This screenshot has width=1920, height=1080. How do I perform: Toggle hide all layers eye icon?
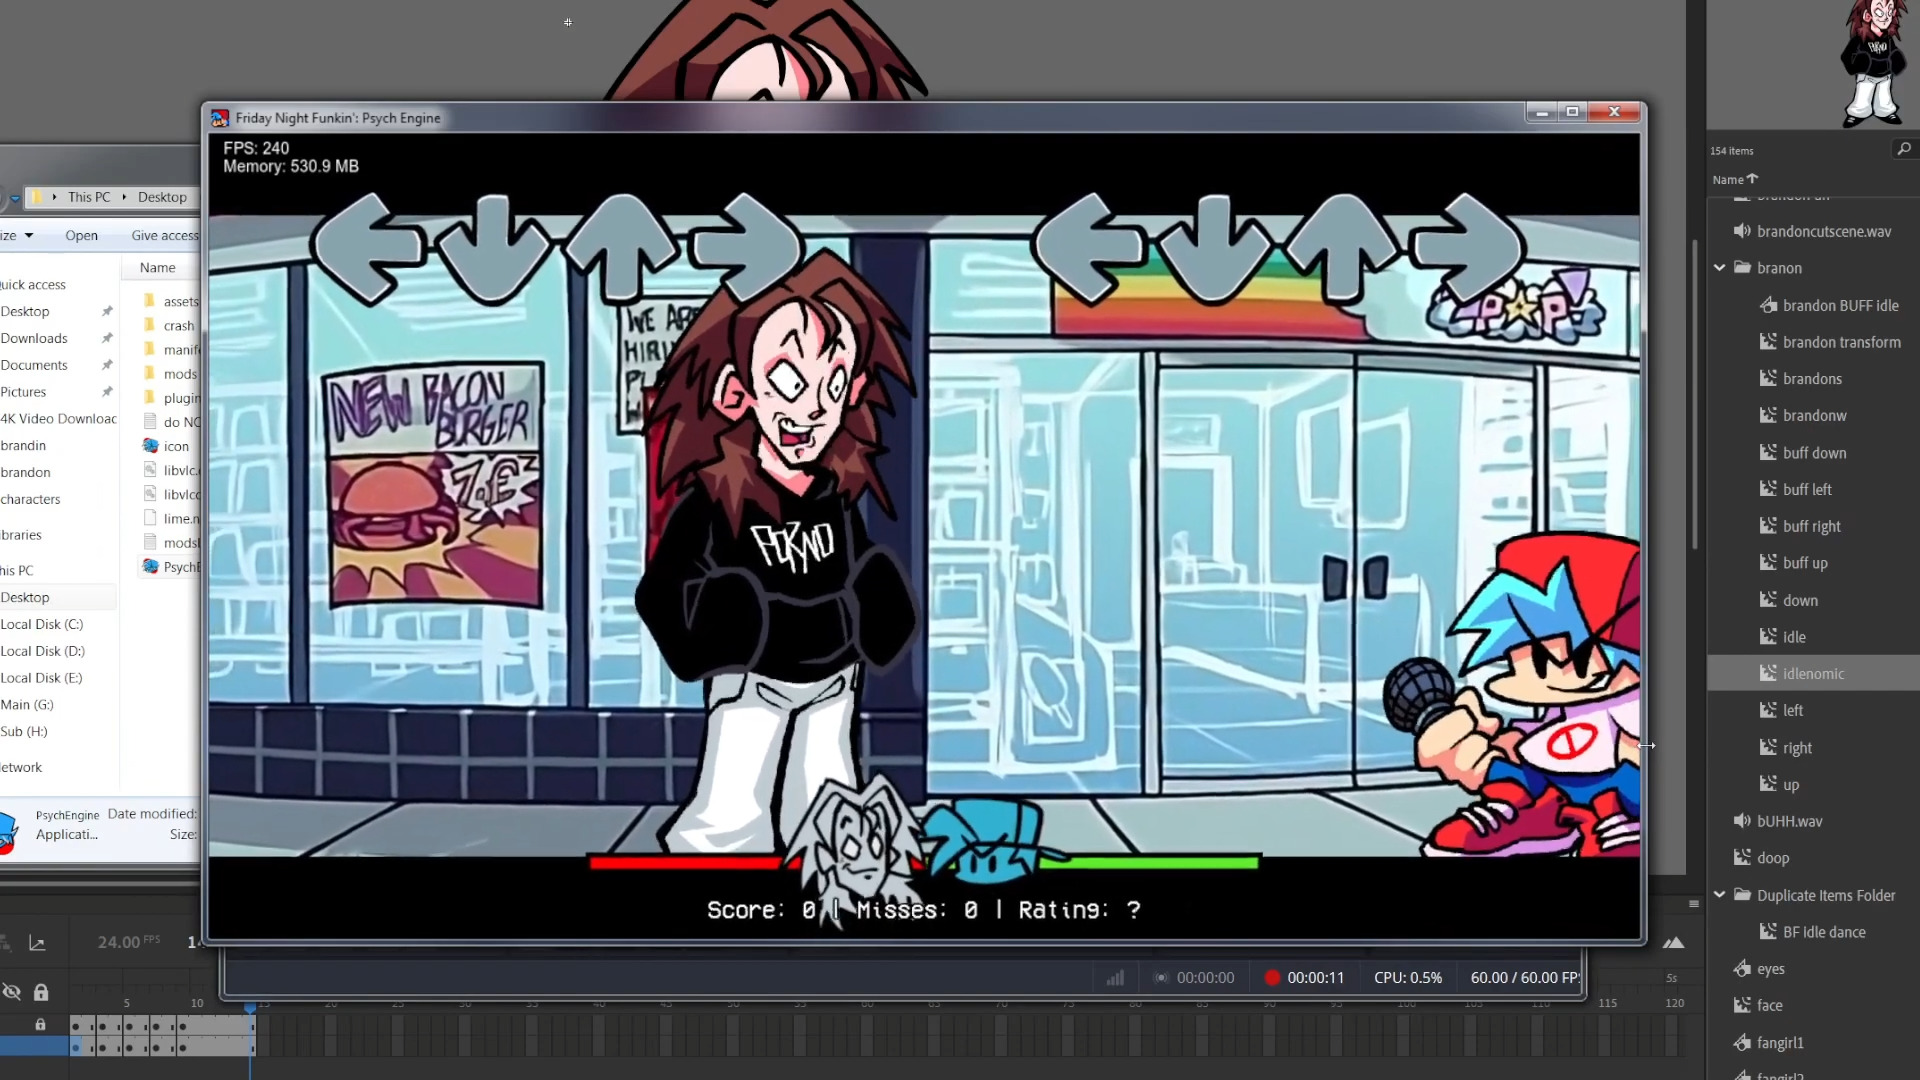click(12, 992)
